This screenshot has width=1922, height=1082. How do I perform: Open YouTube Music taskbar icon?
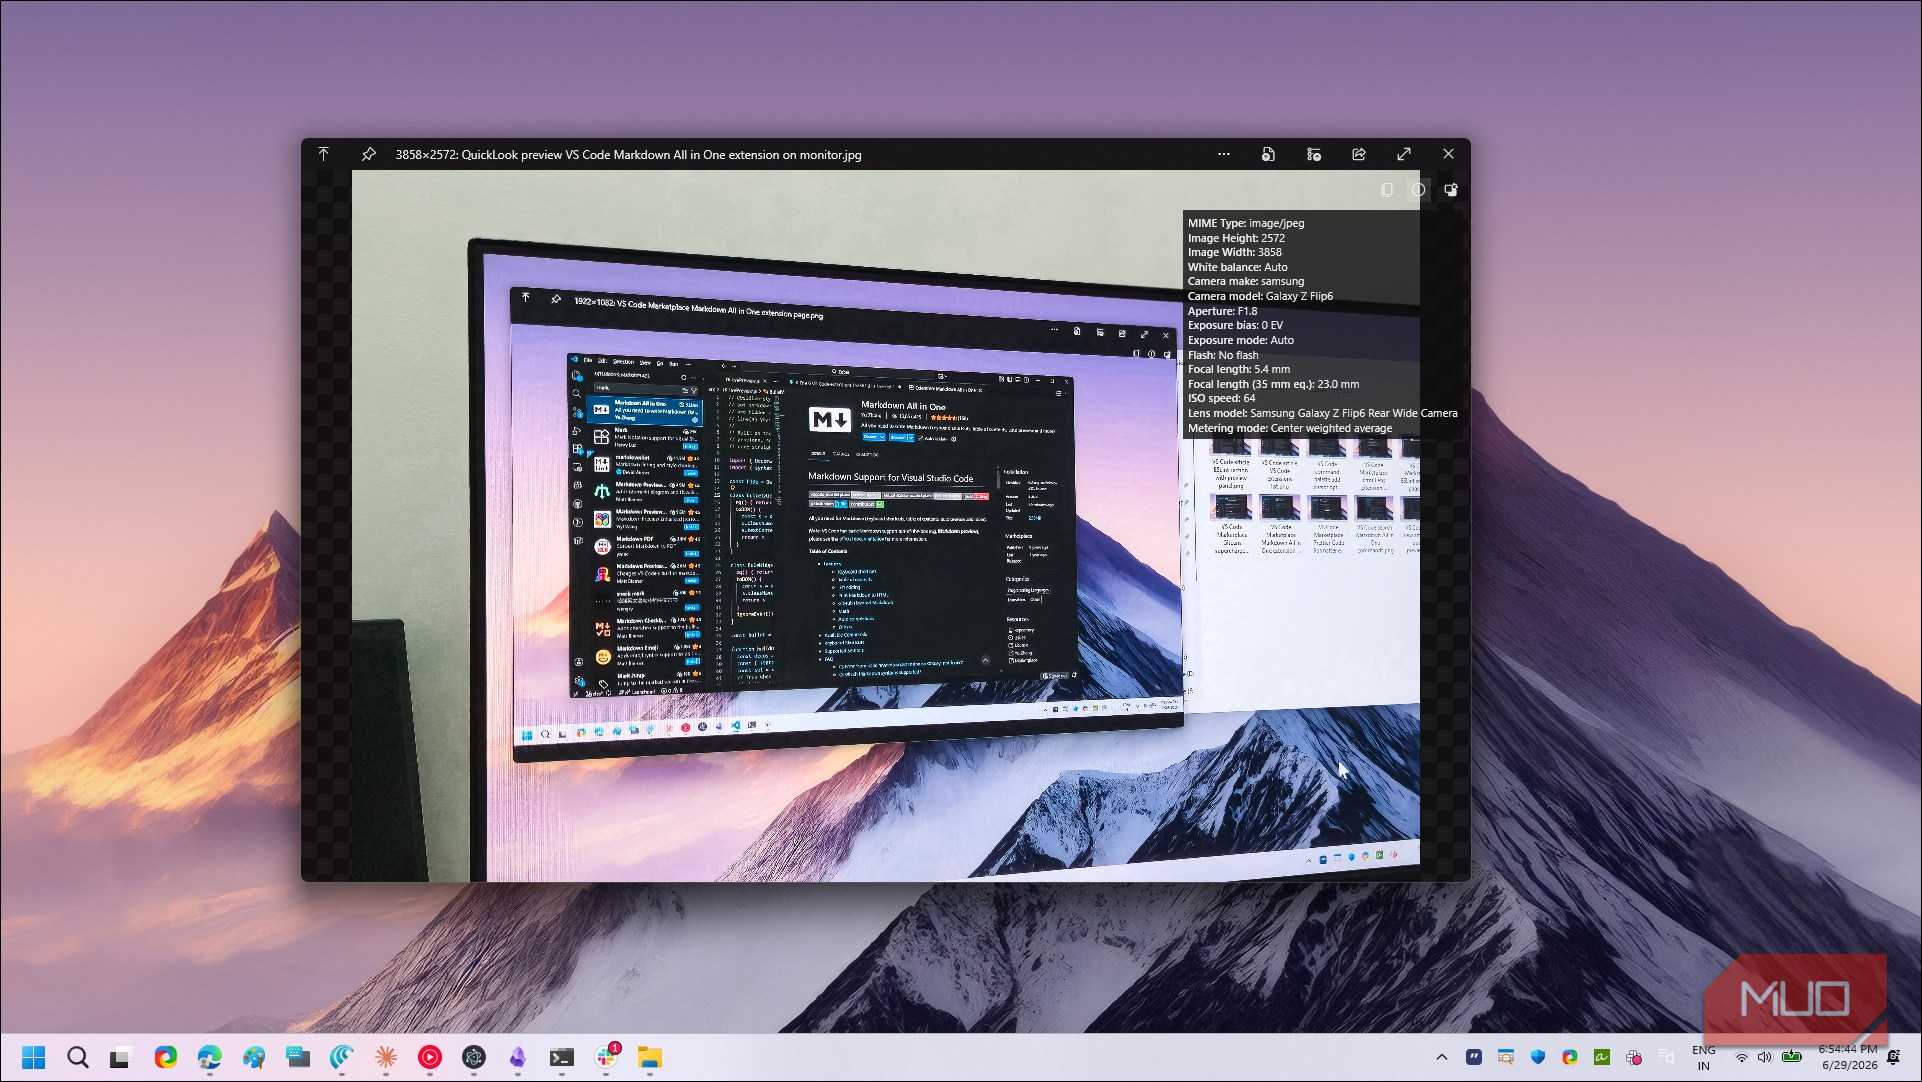(x=429, y=1057)
